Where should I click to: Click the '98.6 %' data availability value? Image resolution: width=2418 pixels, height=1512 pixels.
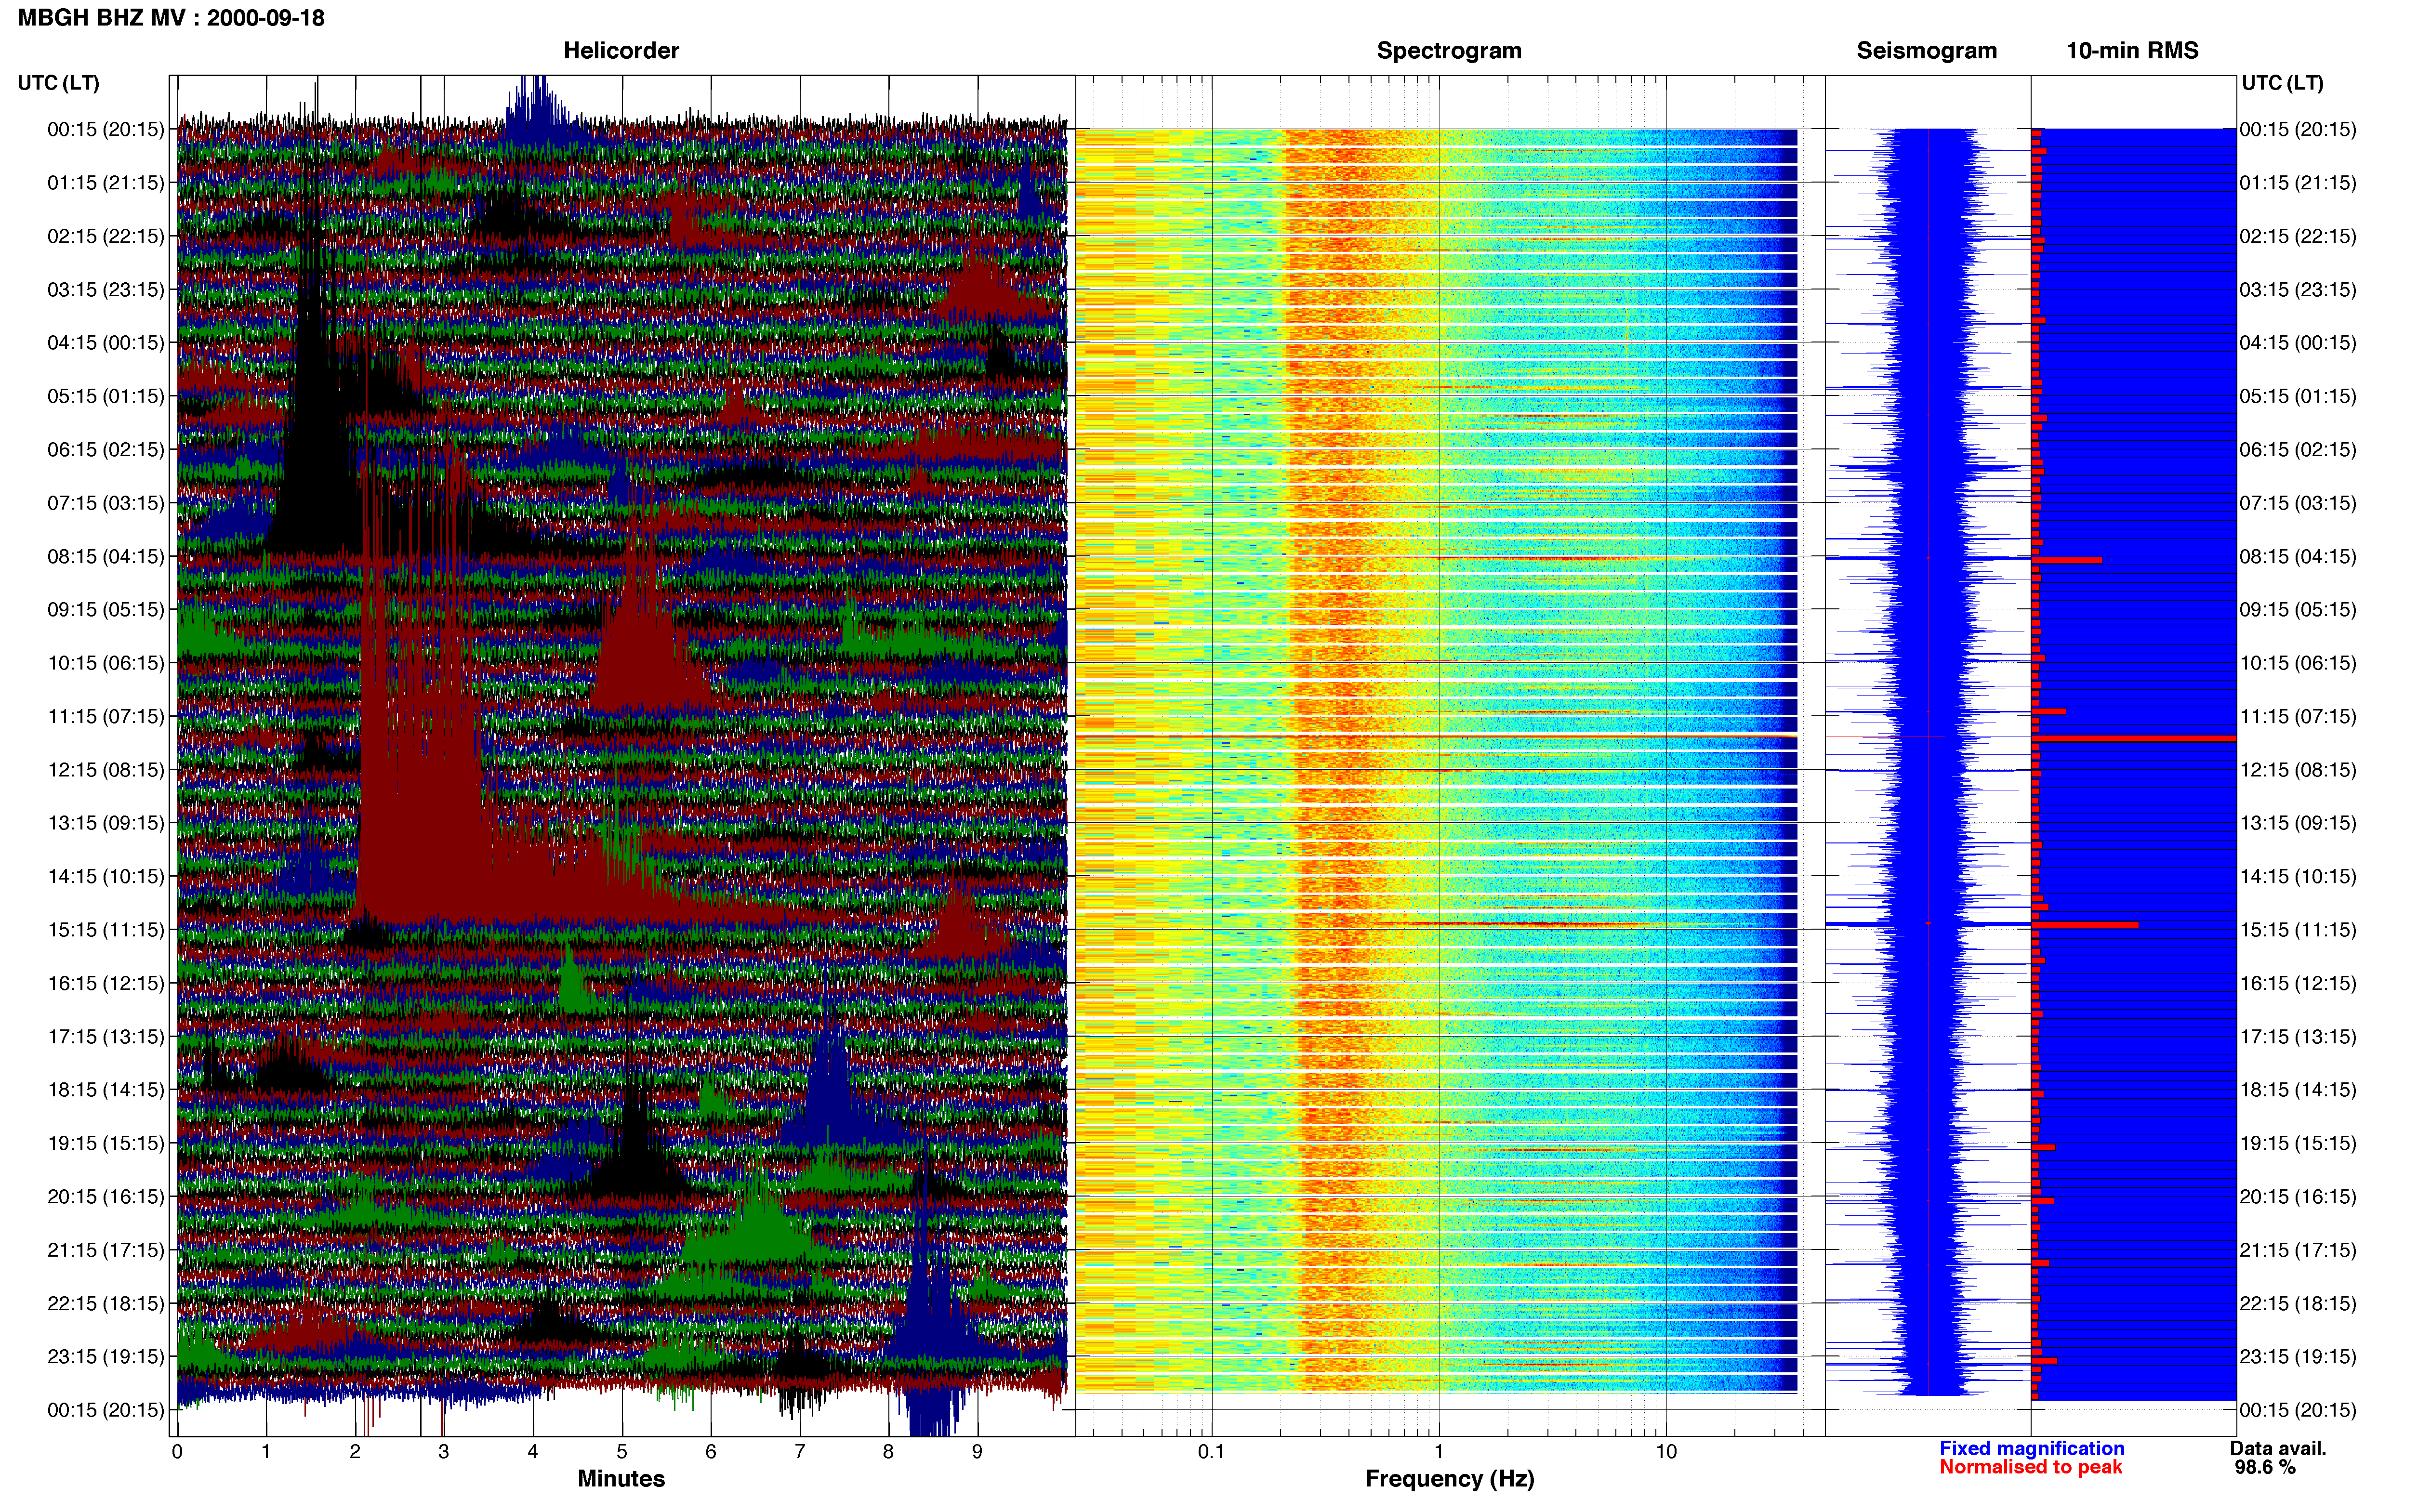tap(2265, 1468)
